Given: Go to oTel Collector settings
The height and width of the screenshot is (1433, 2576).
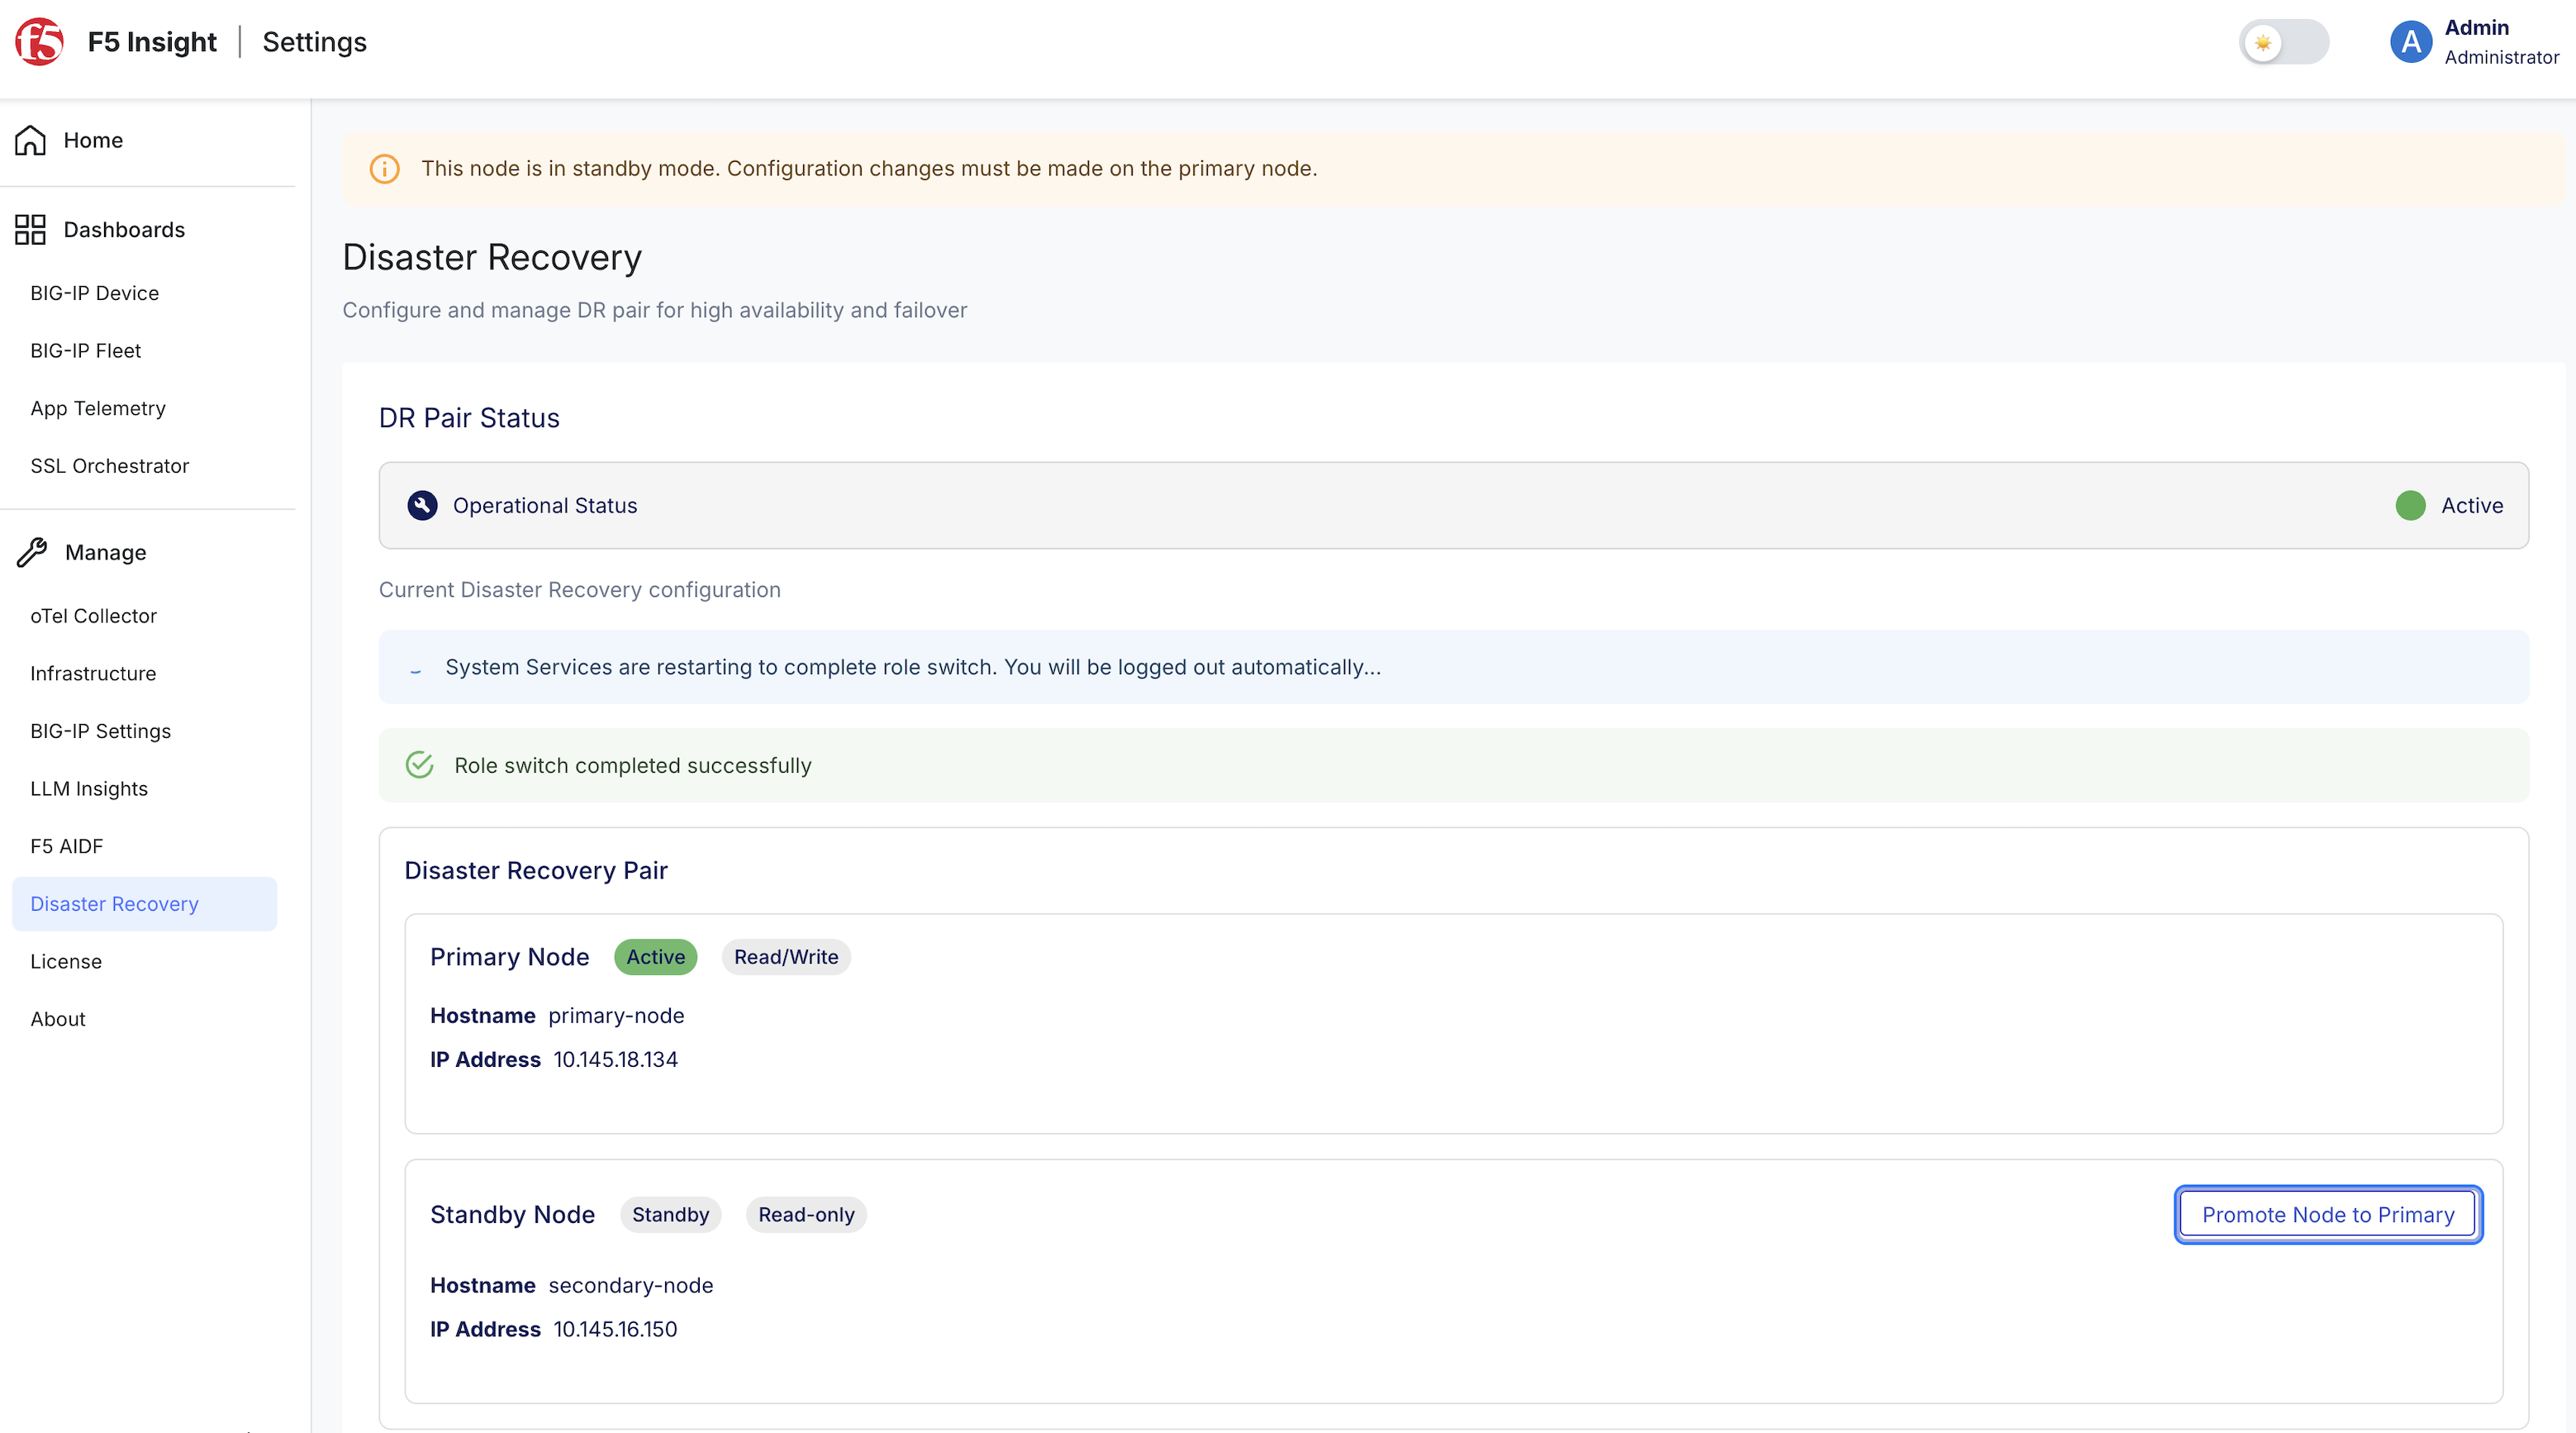Looking at the screenshot, I should [94, 616].
